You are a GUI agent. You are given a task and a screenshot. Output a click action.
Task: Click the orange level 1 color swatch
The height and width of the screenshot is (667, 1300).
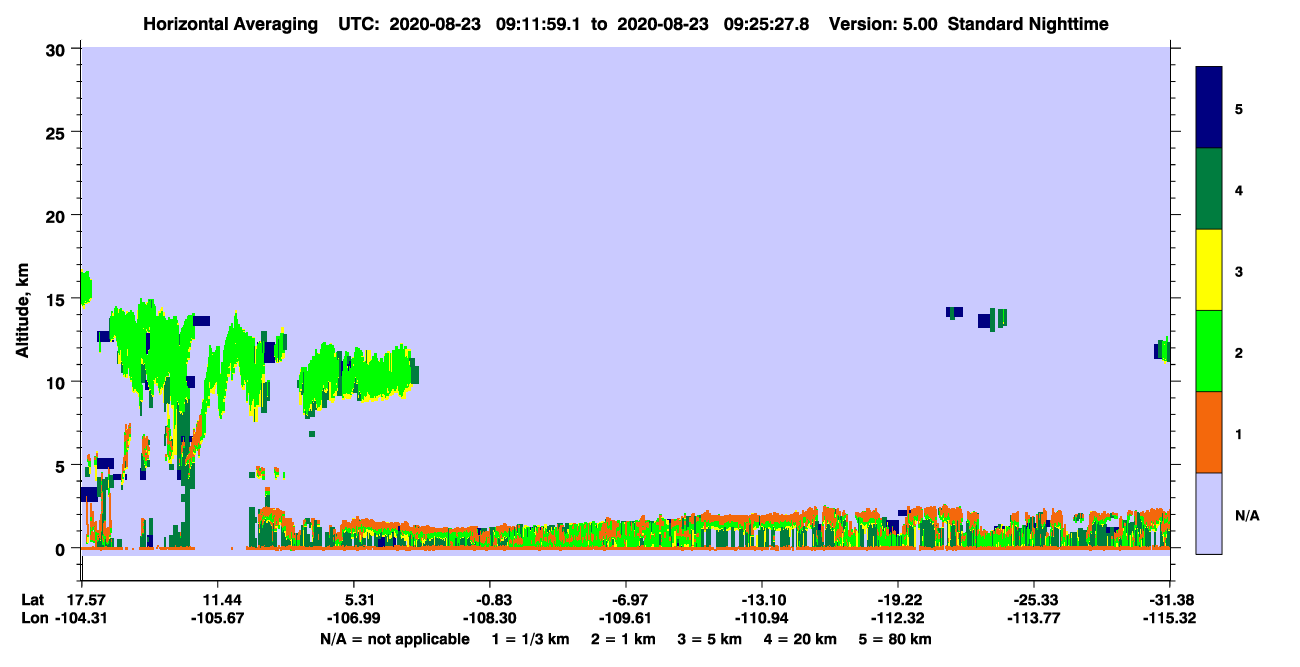click(x=1209, y=432)
